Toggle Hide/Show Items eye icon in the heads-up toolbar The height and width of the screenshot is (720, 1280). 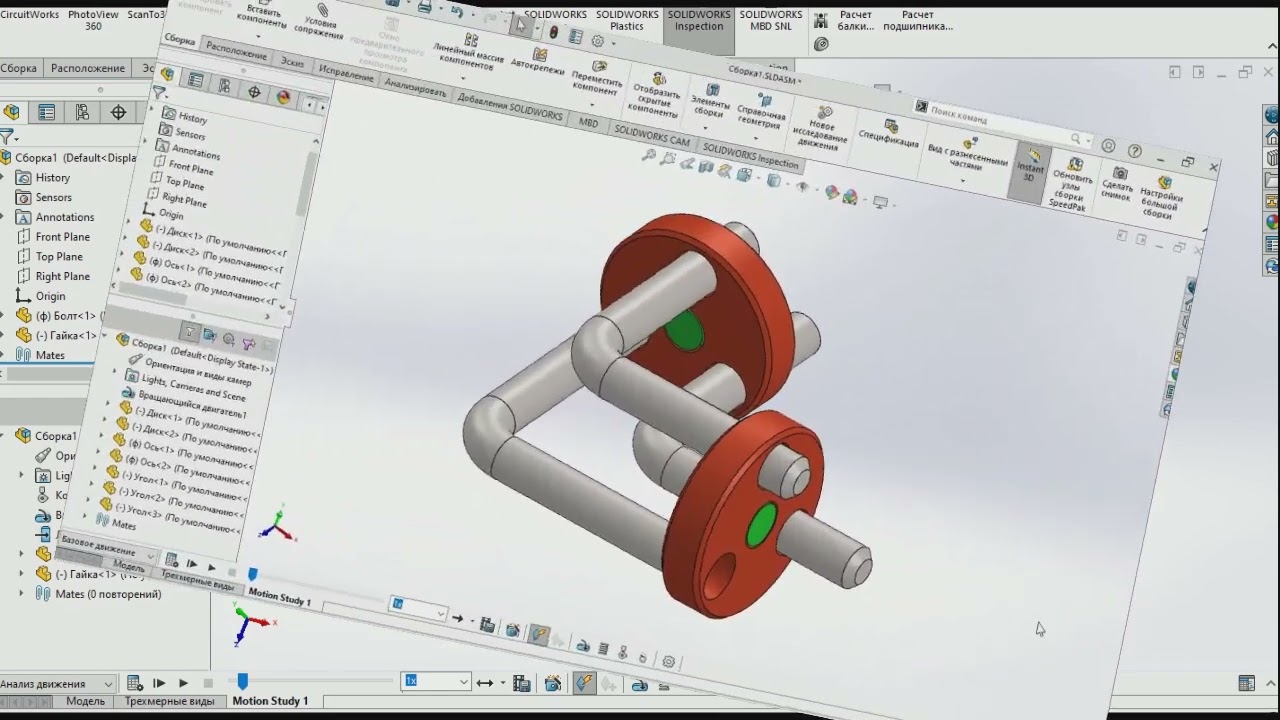(803, 186)
